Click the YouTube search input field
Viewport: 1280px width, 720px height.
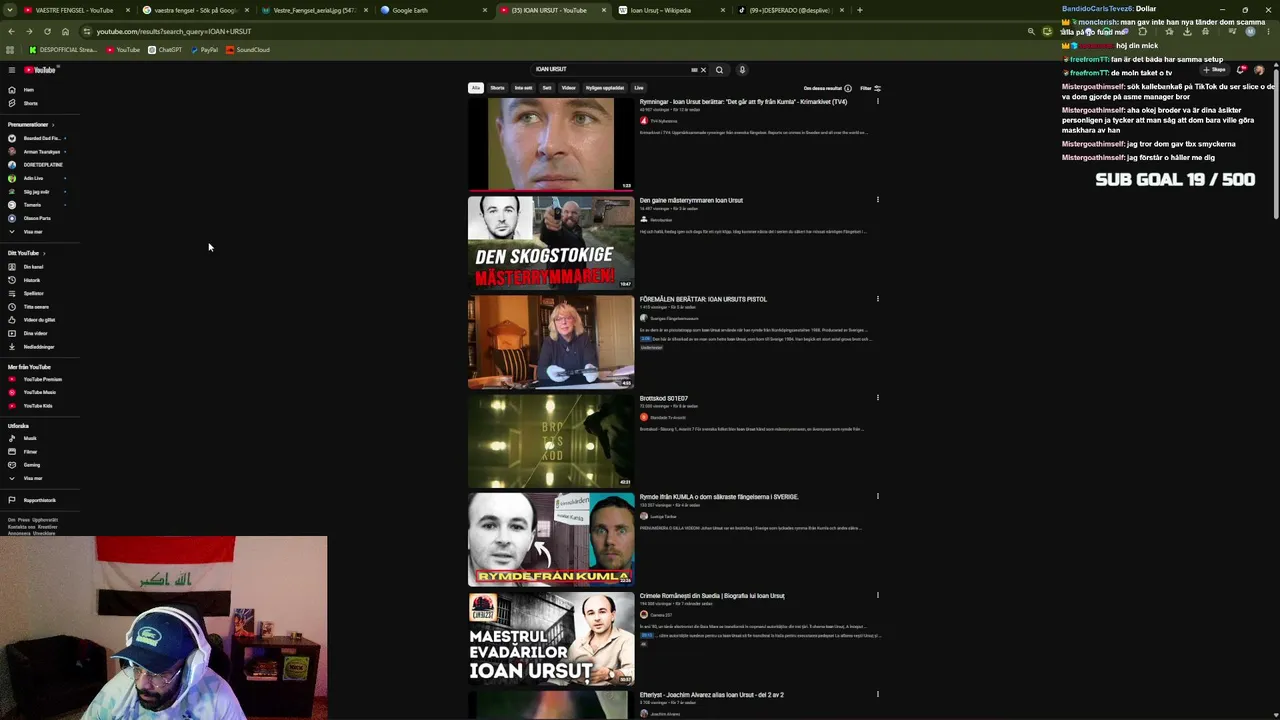point(612,70)
